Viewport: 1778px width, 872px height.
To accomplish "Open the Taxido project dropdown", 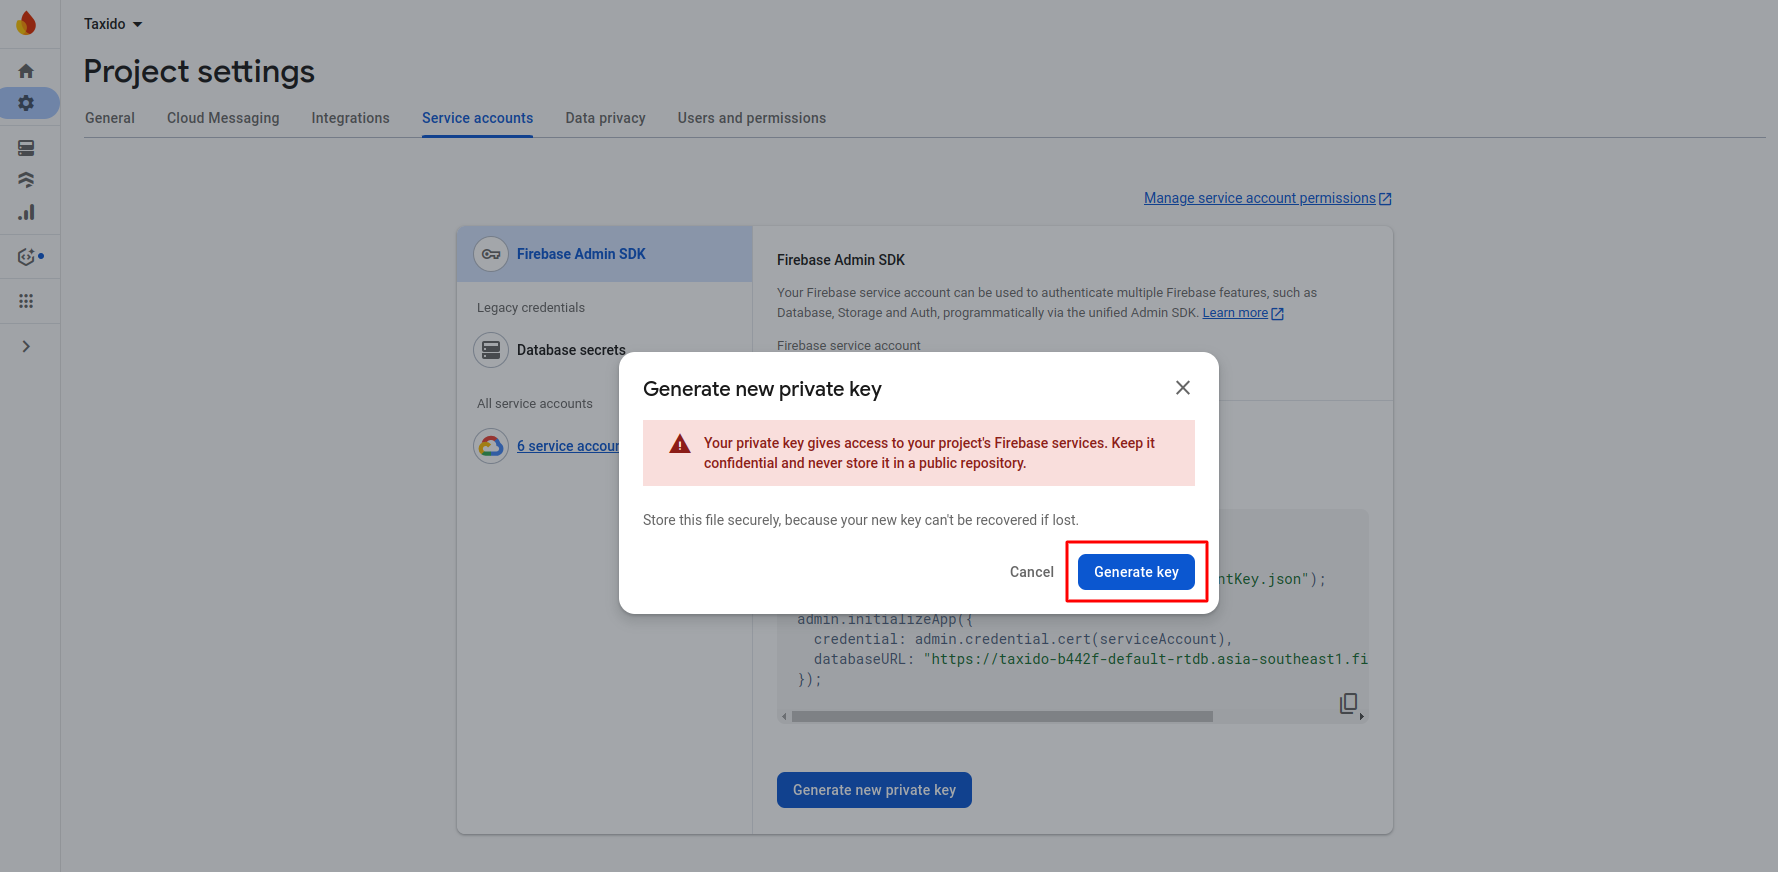I will (x=113, y=24).
